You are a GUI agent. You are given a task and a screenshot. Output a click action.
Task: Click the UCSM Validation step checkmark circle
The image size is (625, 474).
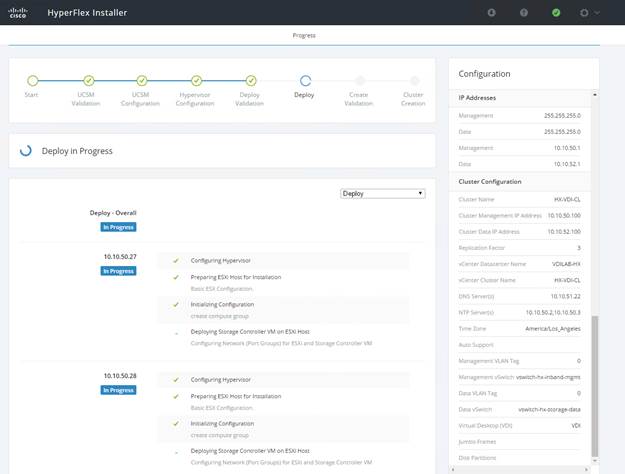coord(88,81)
